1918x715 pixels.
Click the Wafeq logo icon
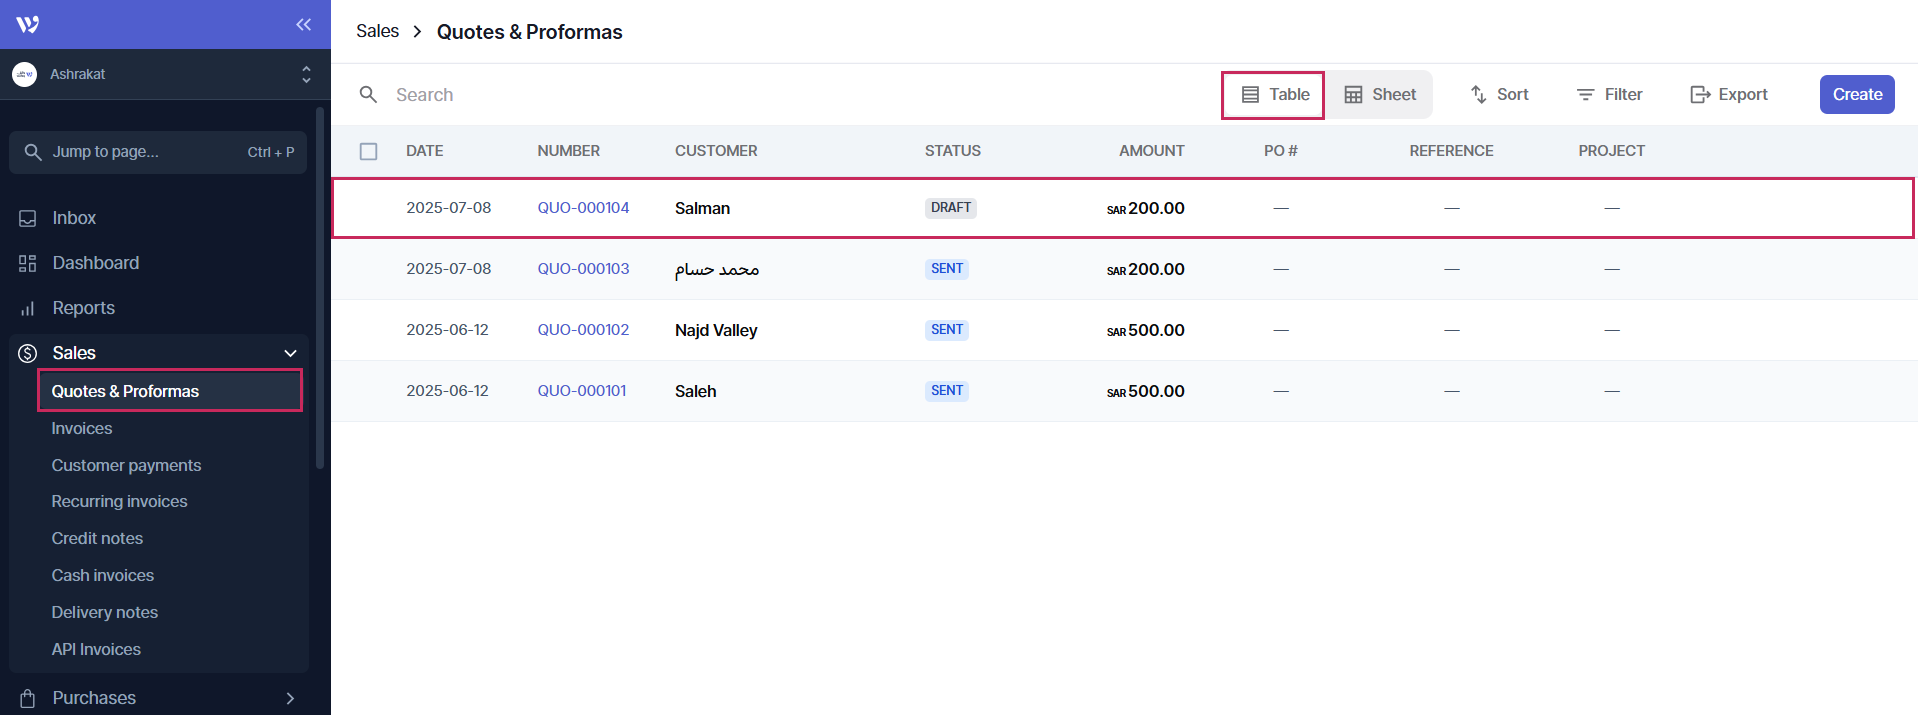click(28, 24)
